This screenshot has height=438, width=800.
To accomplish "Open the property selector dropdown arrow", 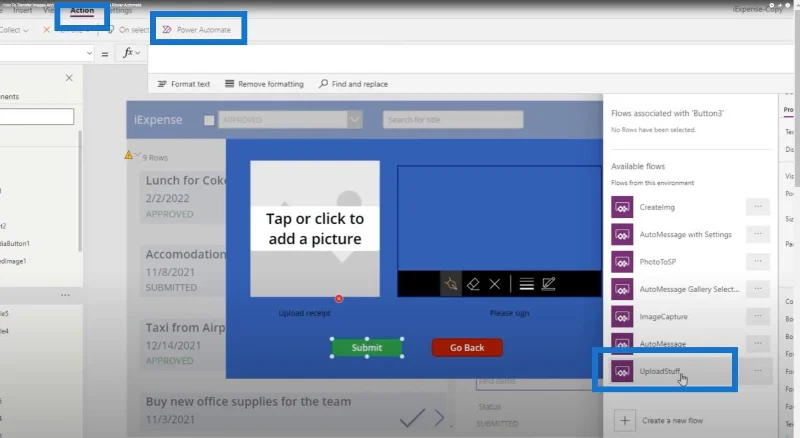I will pos(89,53).
